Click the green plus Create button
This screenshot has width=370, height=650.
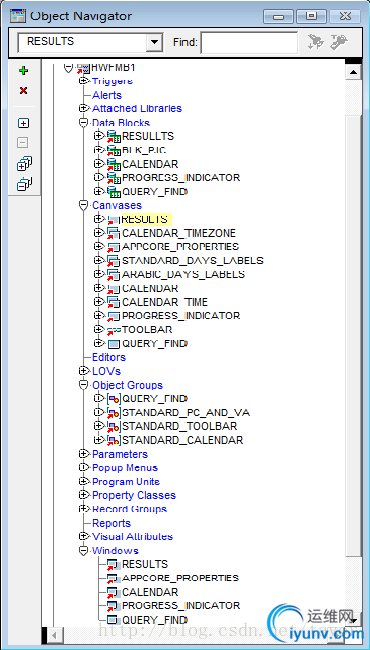24,71
